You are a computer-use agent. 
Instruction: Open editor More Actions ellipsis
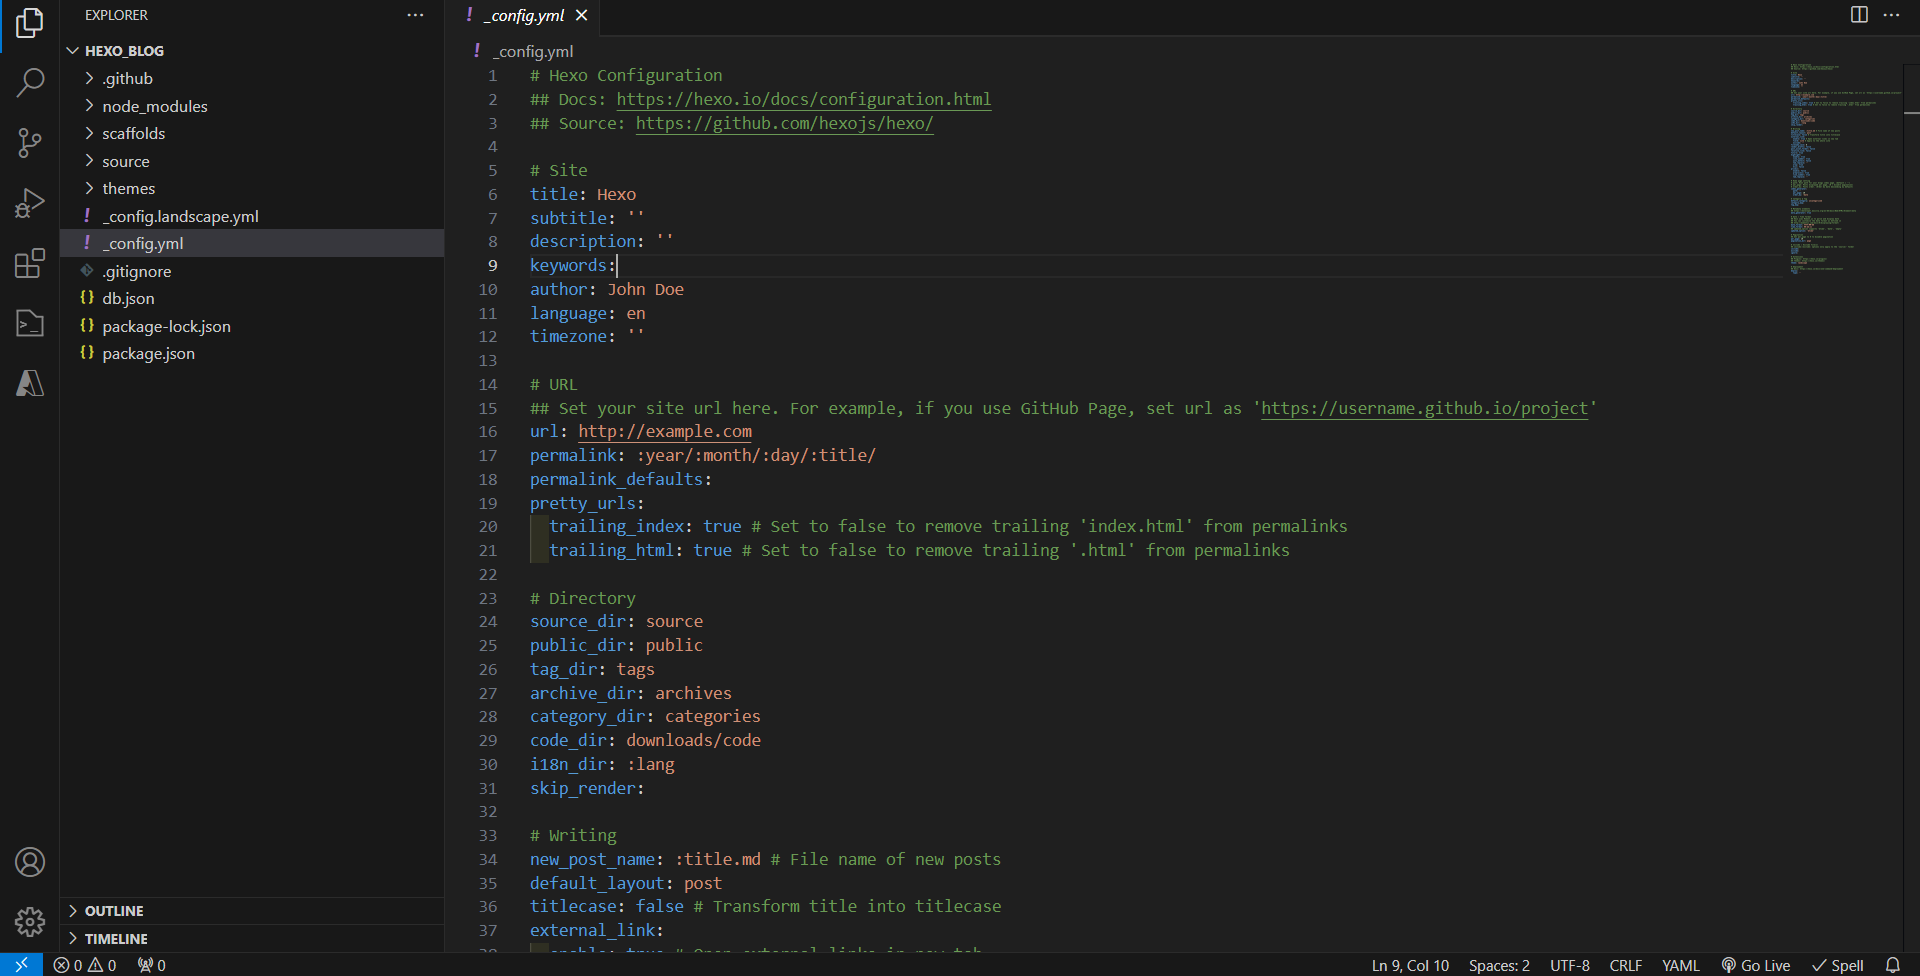tap(1891, 14)
